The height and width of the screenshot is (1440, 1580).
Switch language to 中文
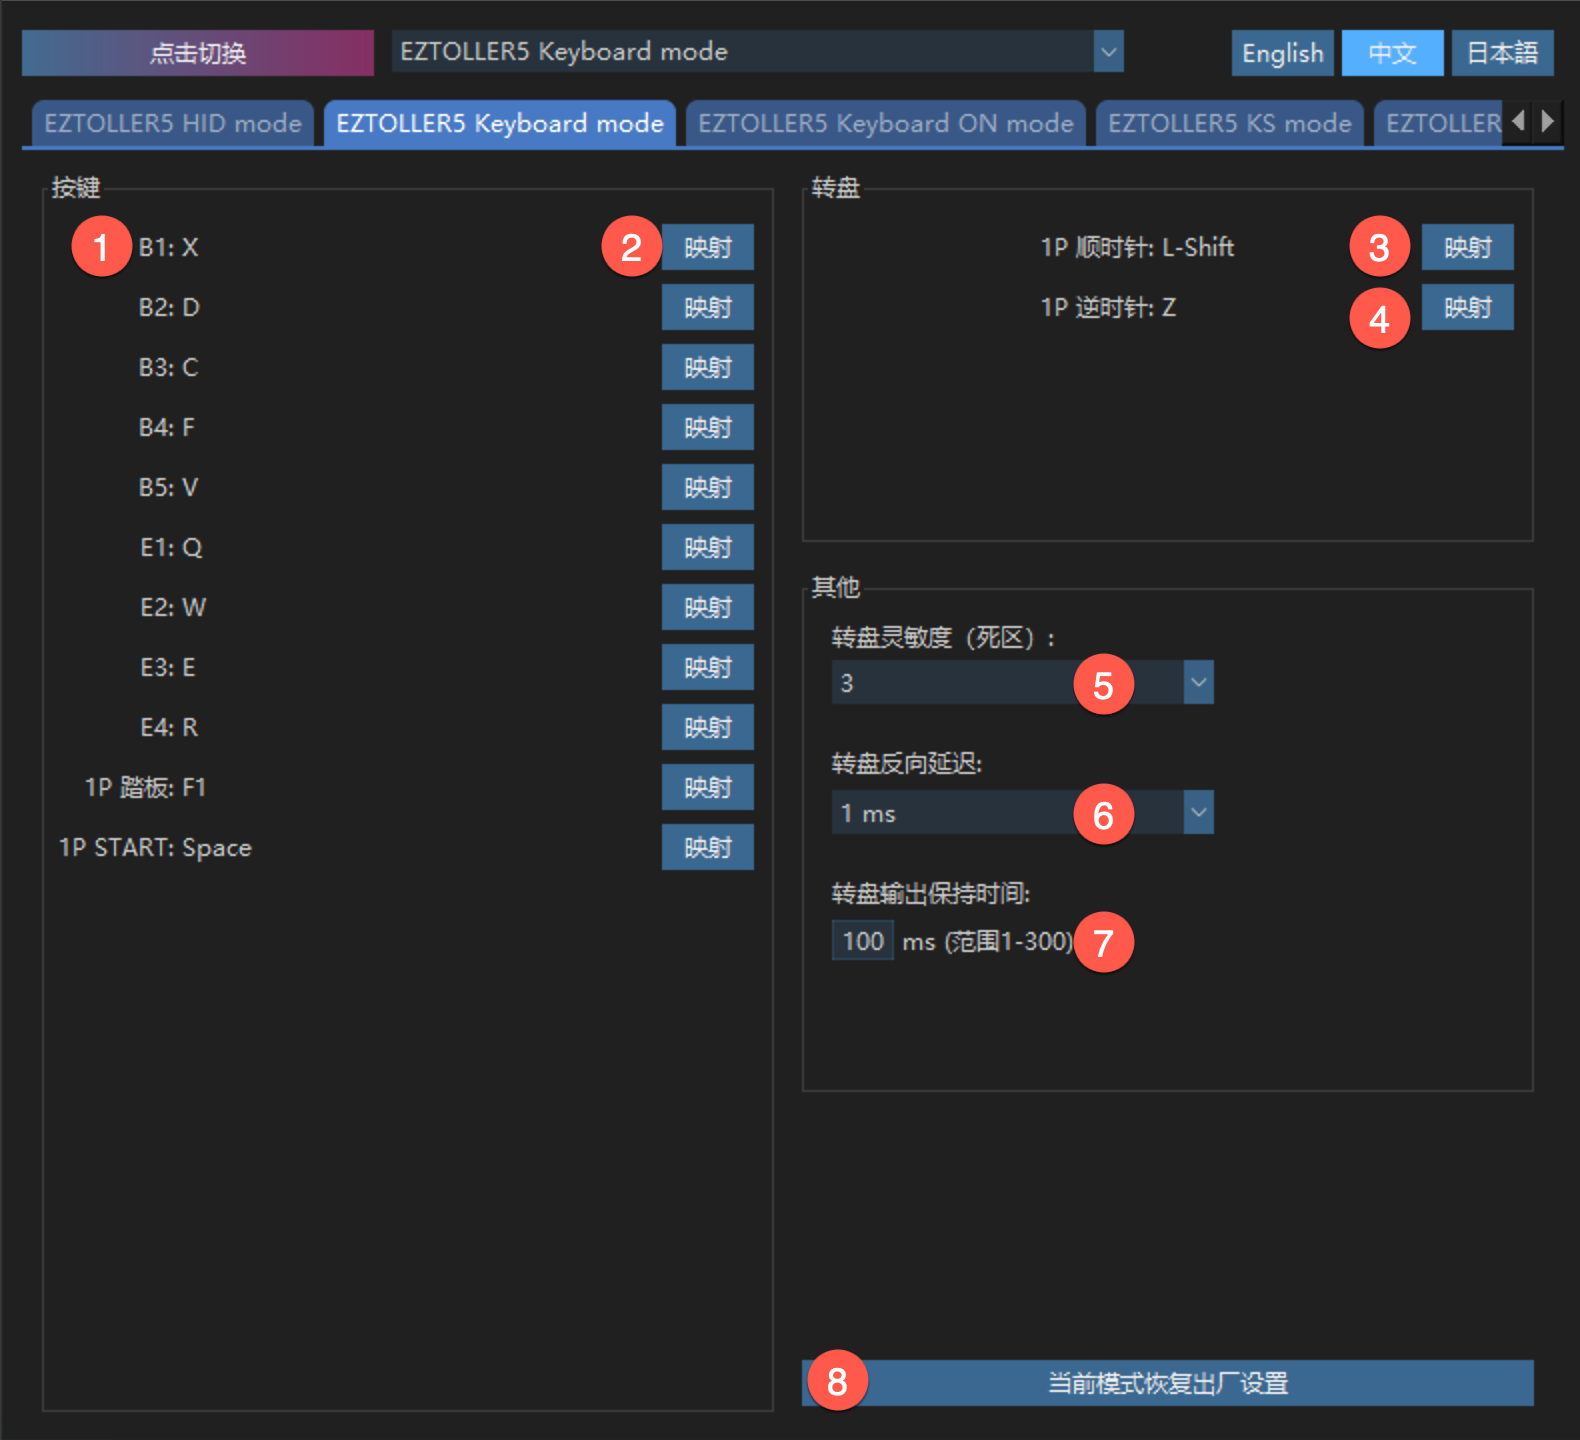pyautogui.click(x=1392, y=53)
